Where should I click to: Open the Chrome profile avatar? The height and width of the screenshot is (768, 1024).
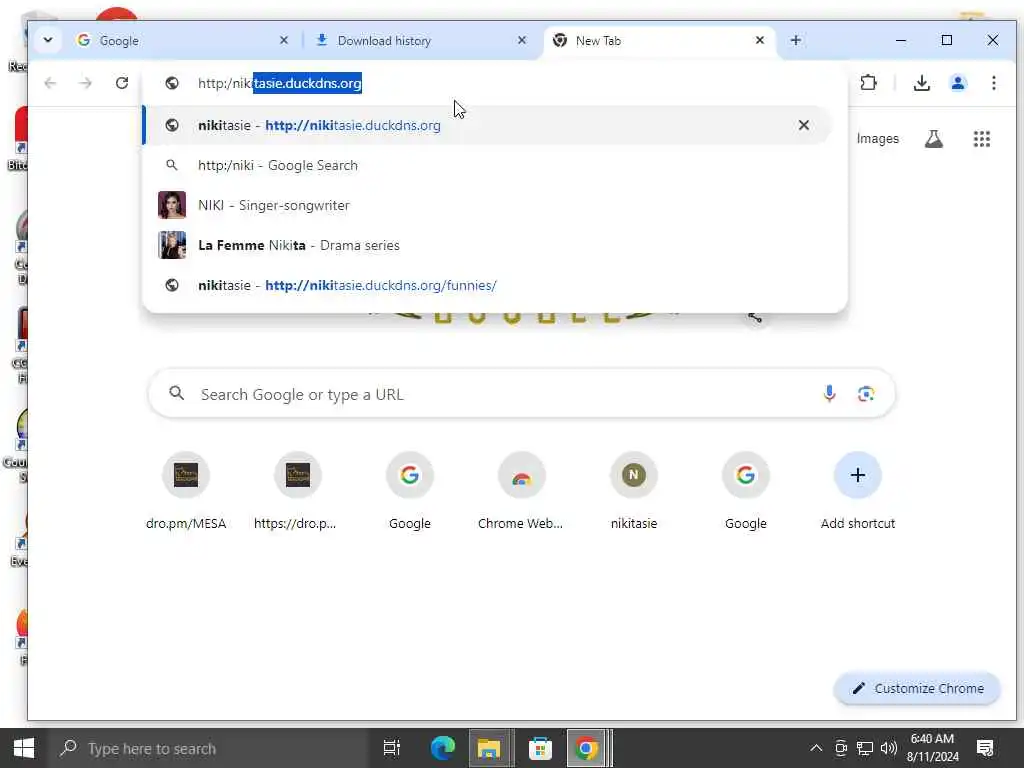pos(957,83)
